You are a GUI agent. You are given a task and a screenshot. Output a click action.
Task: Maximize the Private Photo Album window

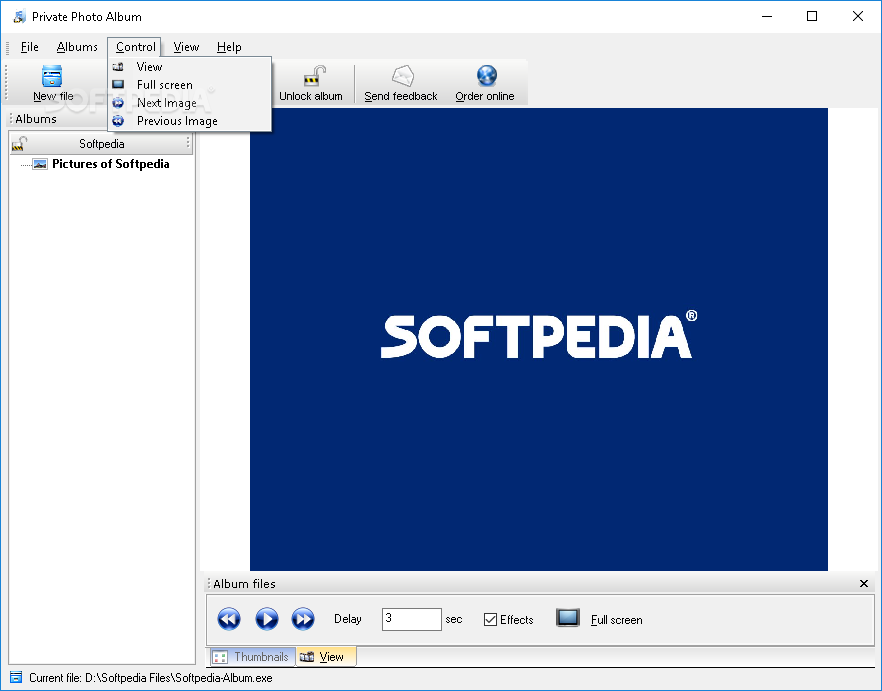pyautogui.click(x=812, y=16)
